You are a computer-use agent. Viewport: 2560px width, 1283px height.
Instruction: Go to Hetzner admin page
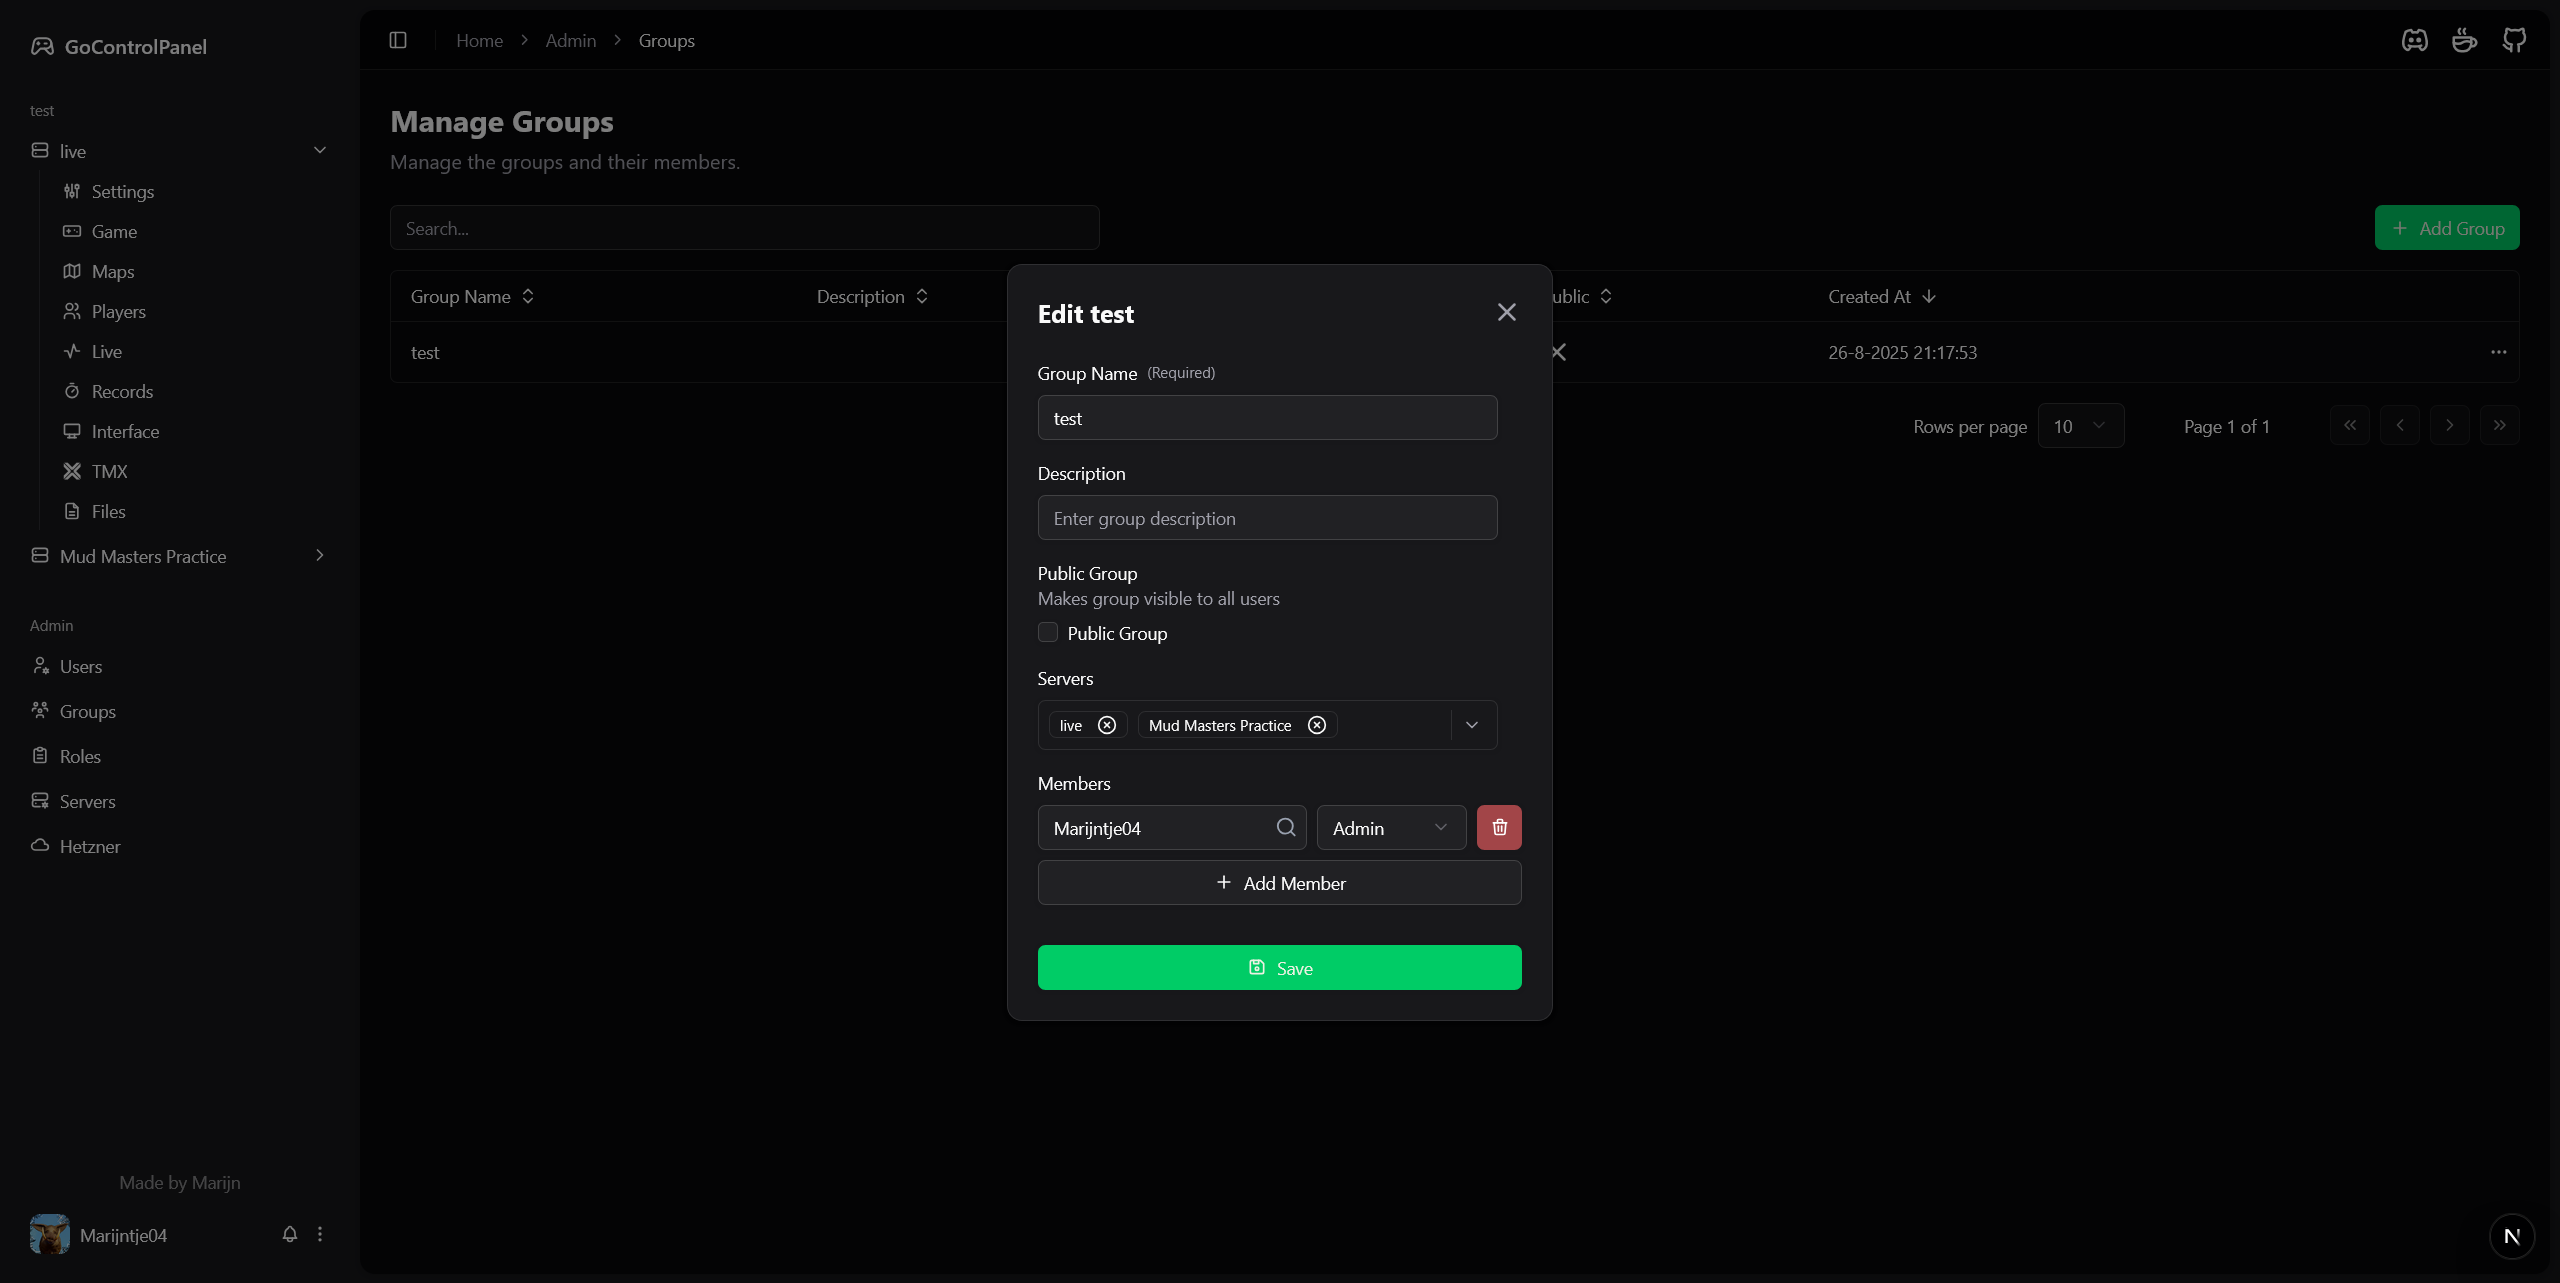pos(90,846)
